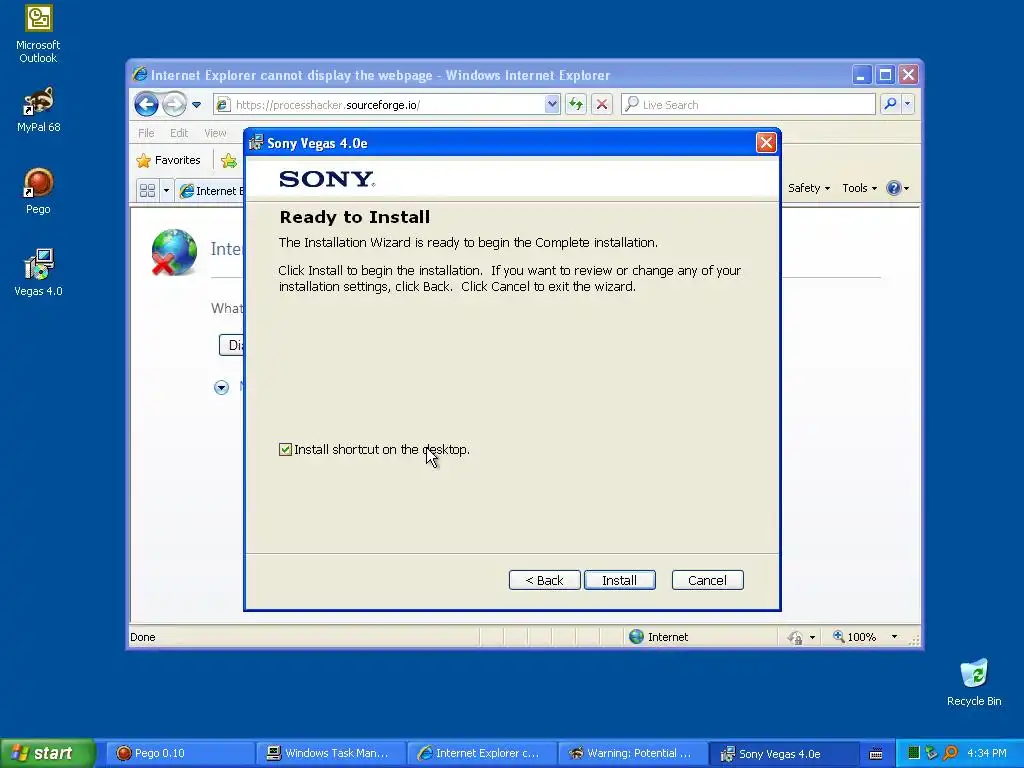Open the Tools dropdown in the command bar
Screen dimensions: 1024x768
[x=859, y=188]
